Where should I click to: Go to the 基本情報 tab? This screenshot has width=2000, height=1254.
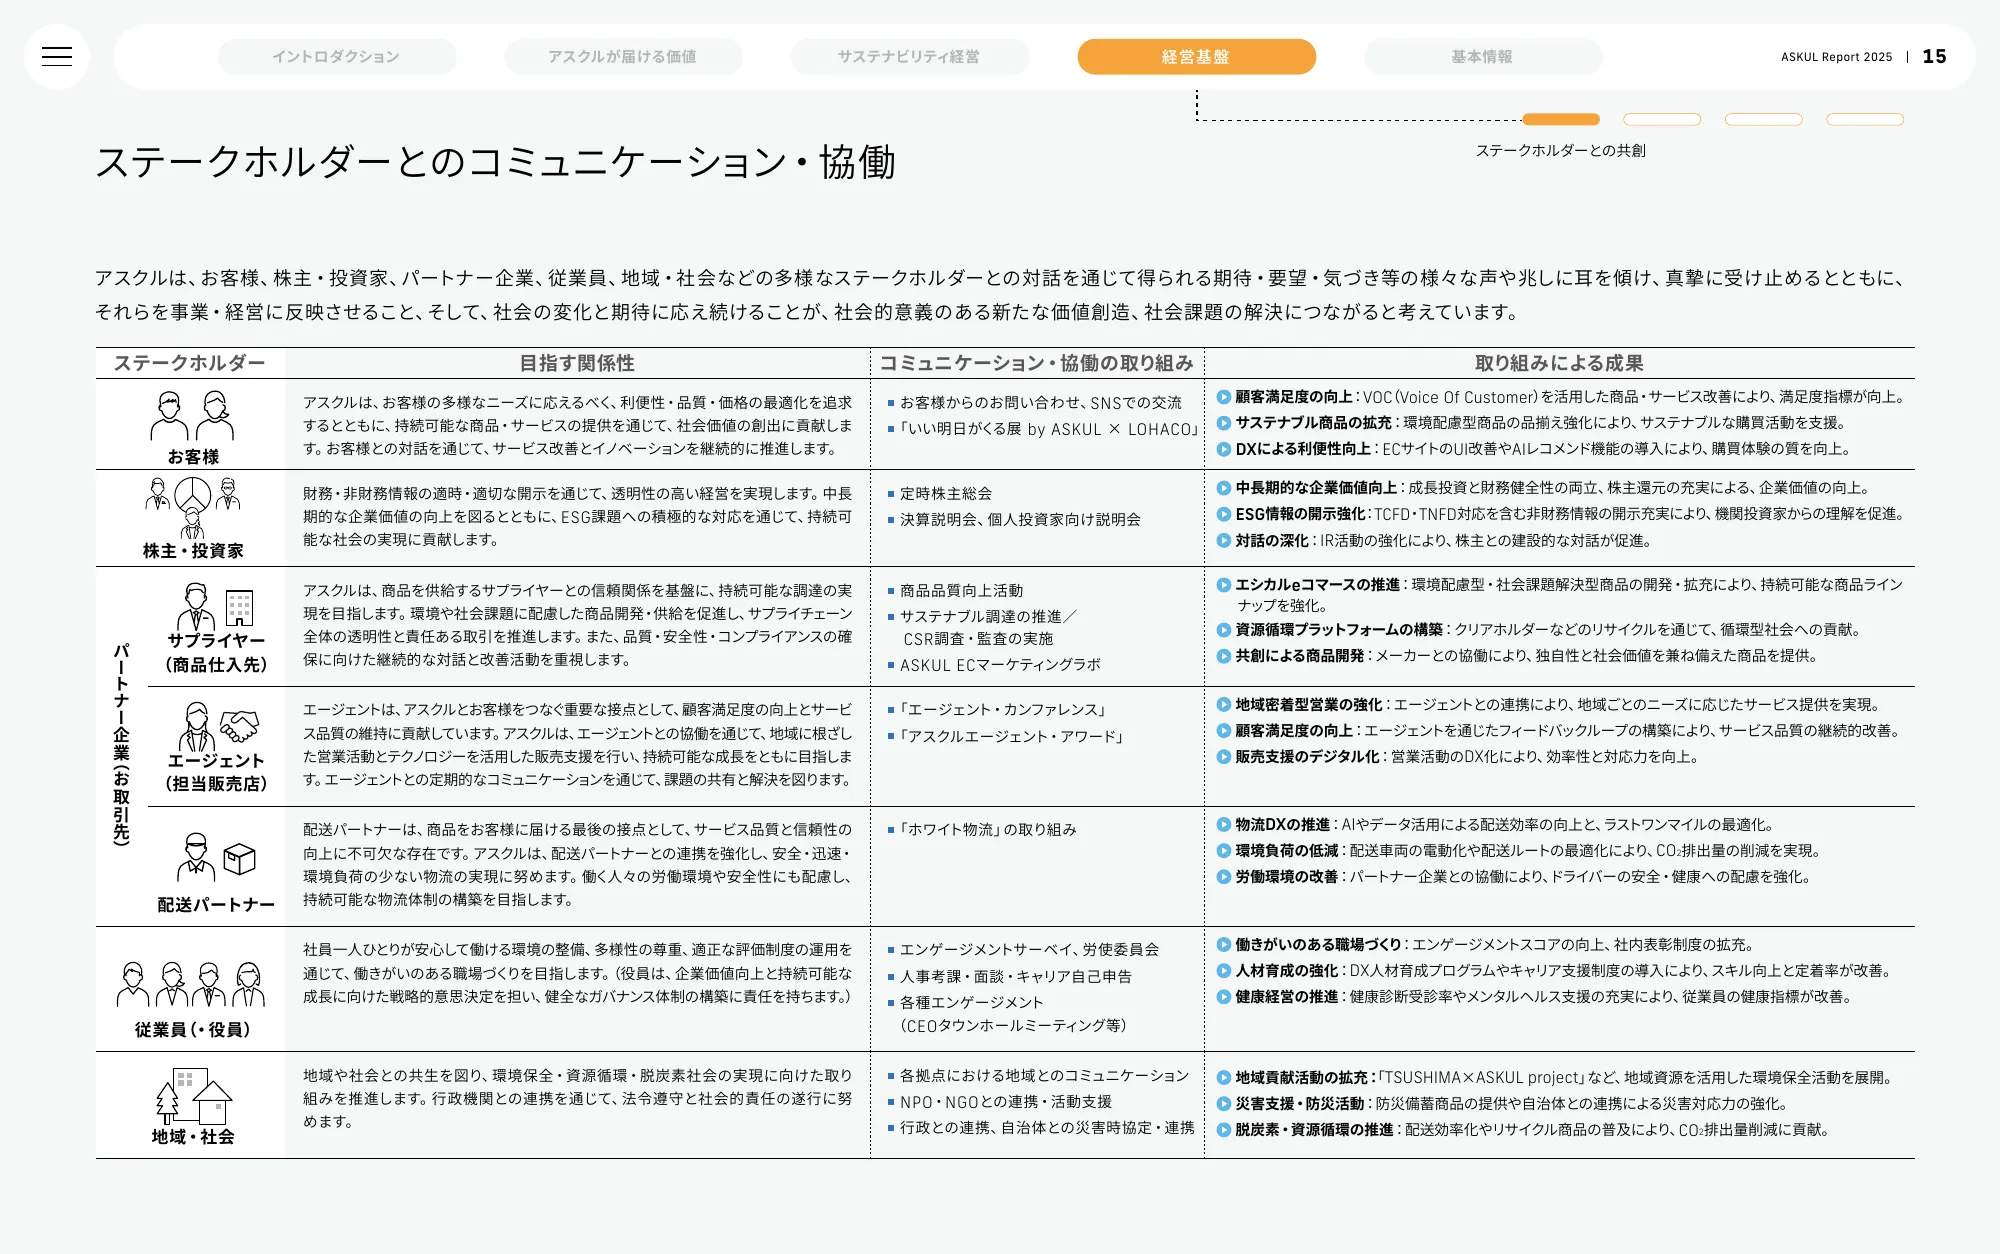(x=1482, y=57)
